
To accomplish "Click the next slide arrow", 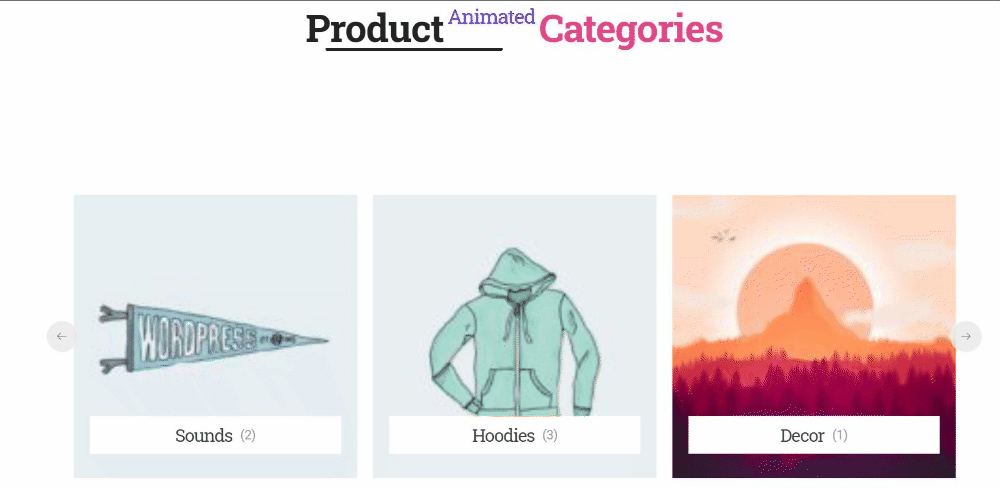I will (966, 337).
